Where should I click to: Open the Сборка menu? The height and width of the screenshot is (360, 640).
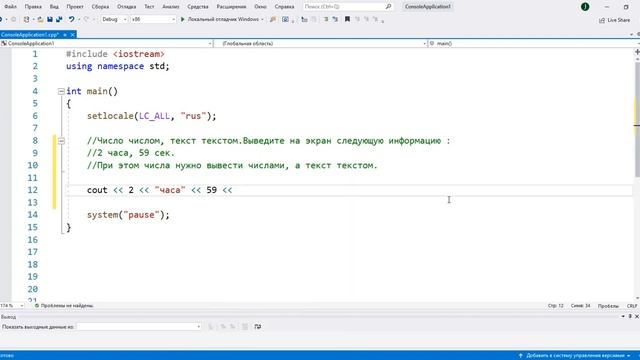100,7
